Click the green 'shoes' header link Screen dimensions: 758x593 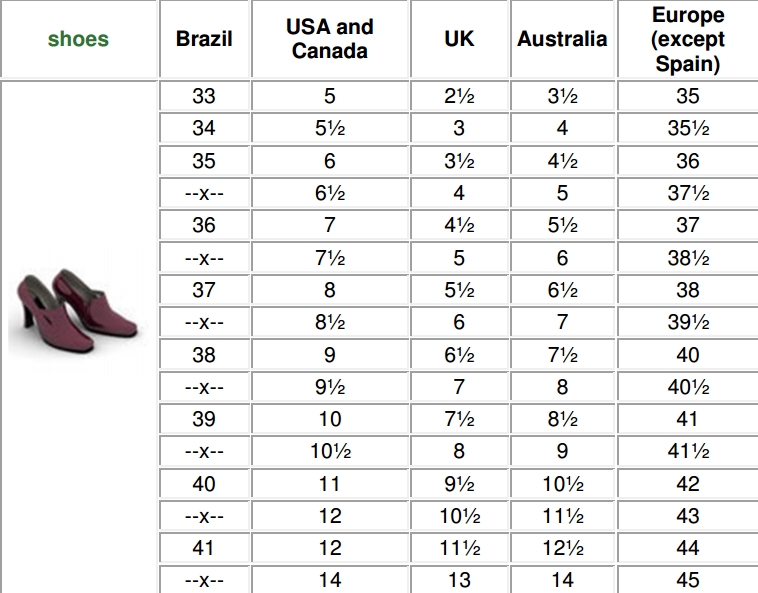click(x=78, y=39)
